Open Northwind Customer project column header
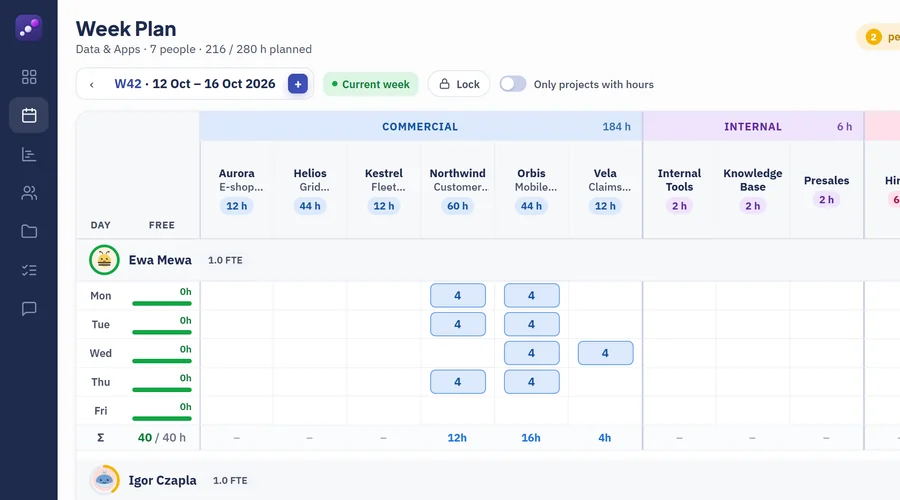 click(457, 189)
